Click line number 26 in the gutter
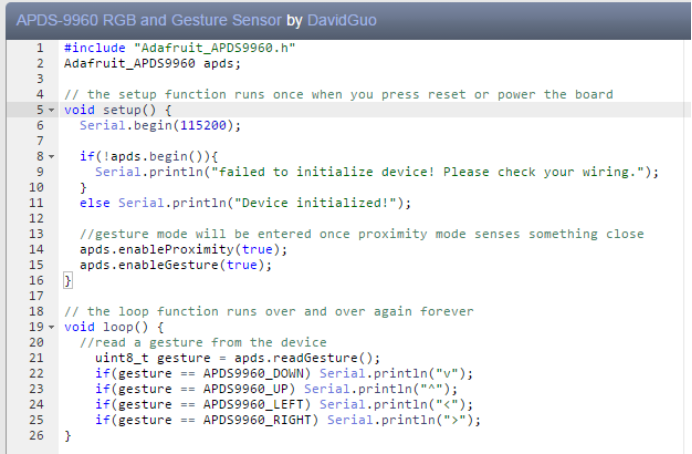Viewport: 692px width, 454px height. click(x=36, y=435)
